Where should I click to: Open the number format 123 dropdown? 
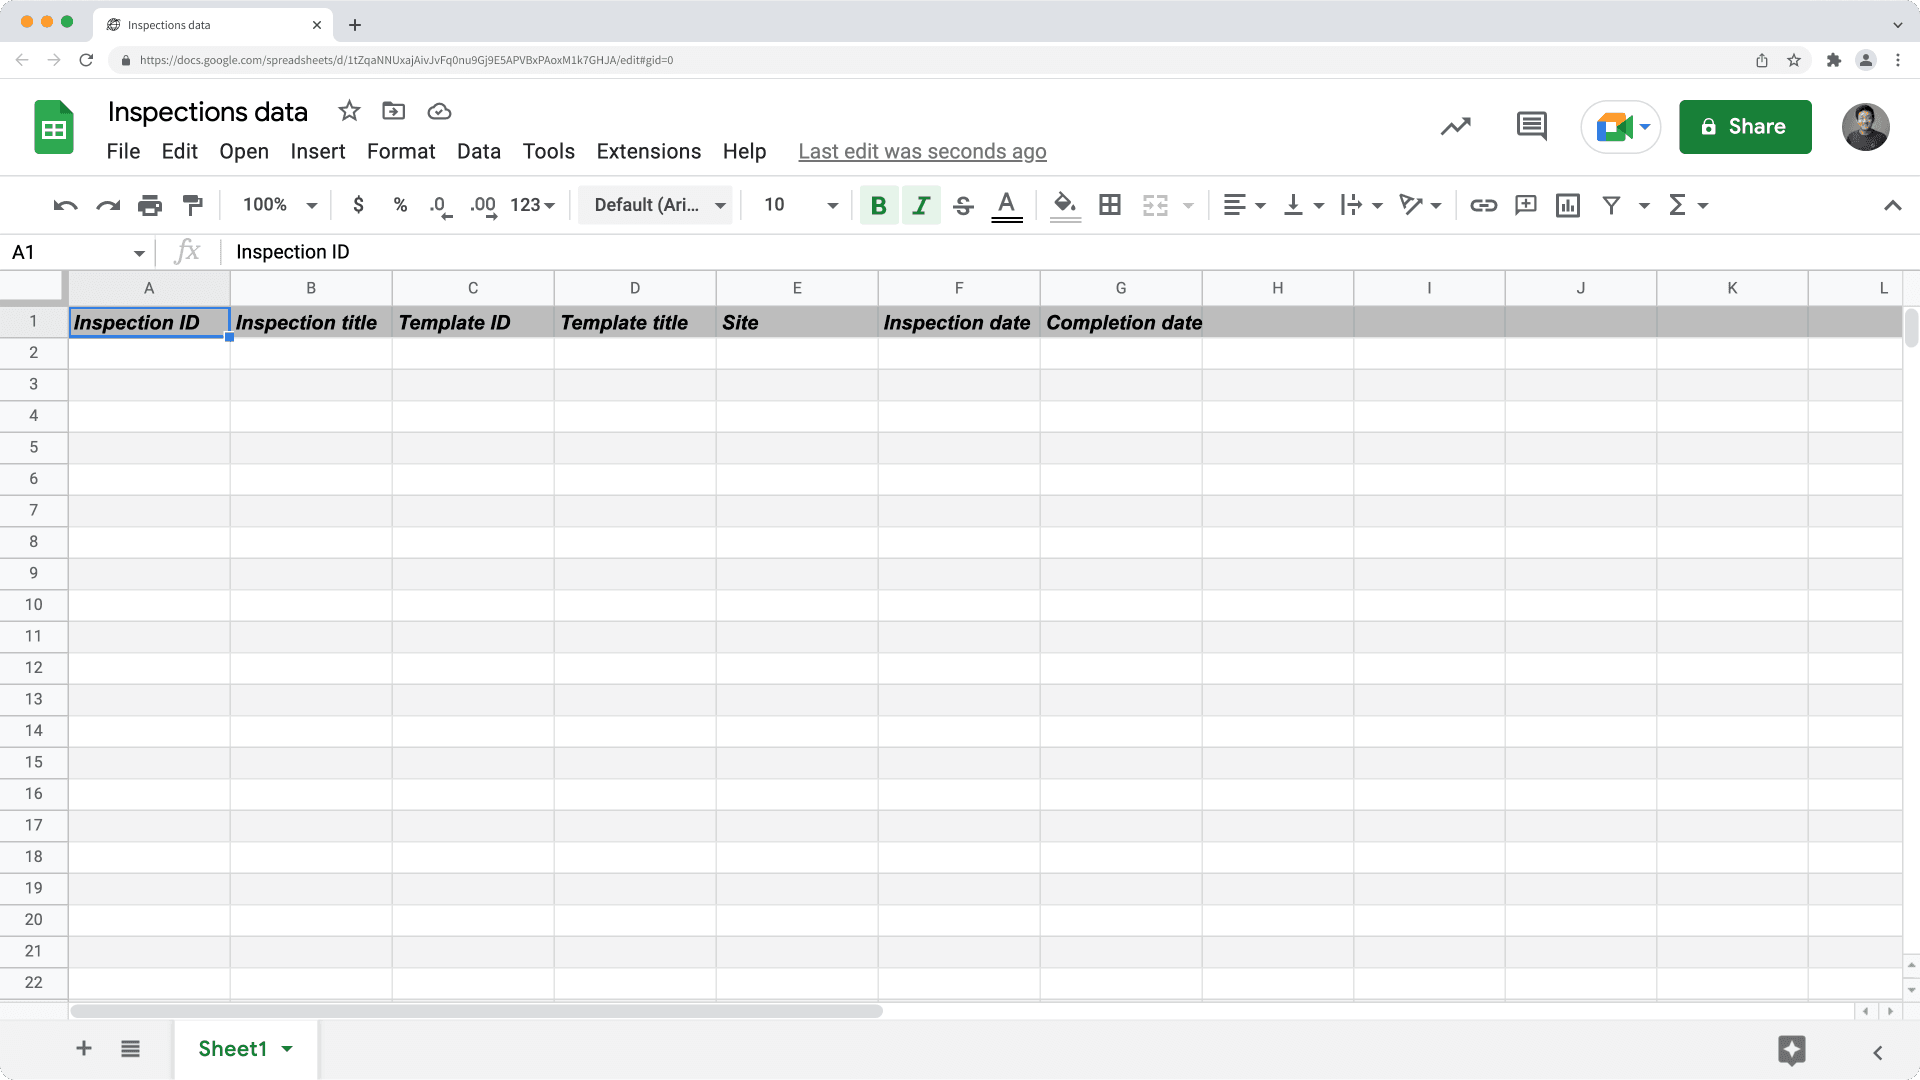pyautogui.click(x=531, y=204)
